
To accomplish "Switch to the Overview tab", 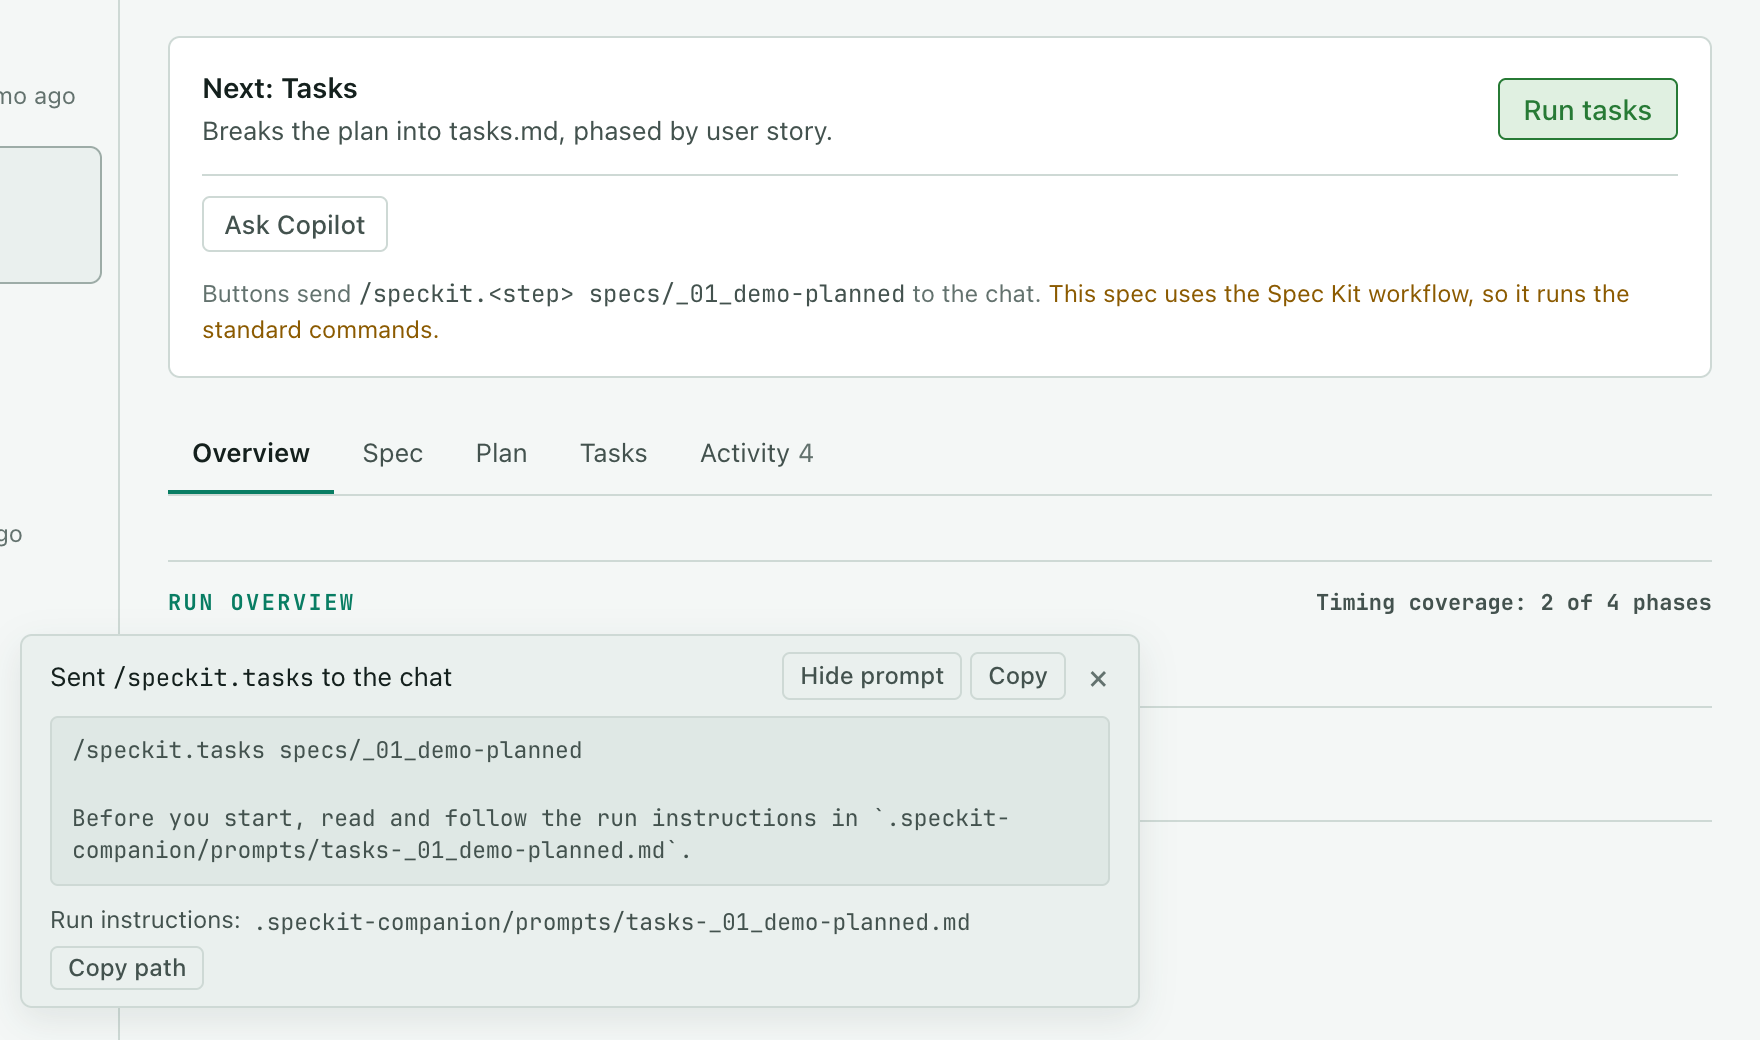I will click(251, 453).
